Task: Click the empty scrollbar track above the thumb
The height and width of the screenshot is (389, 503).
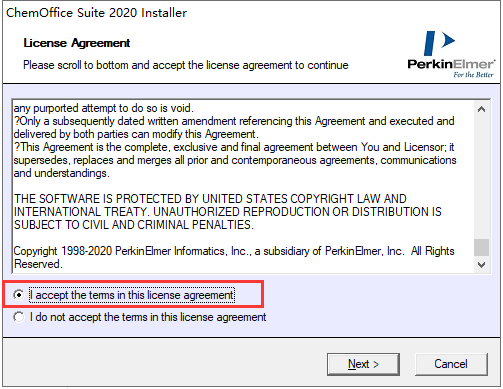Action: (481, 178)
